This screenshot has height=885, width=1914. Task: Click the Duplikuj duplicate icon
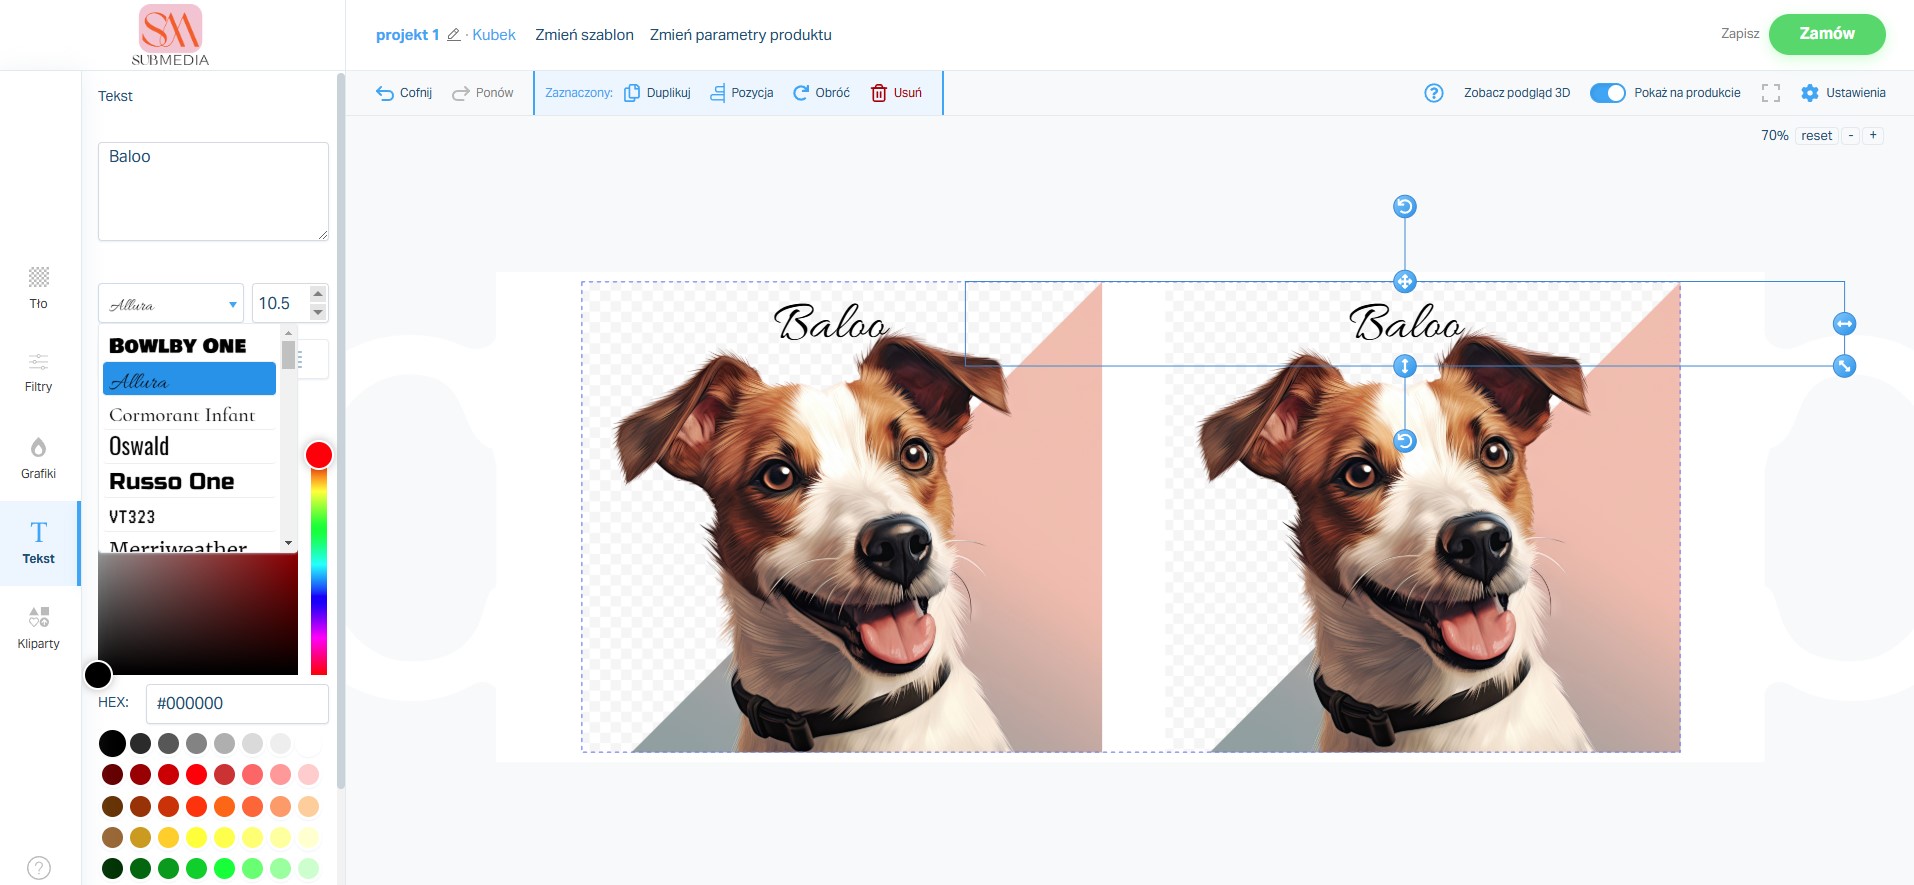point(632,93)
